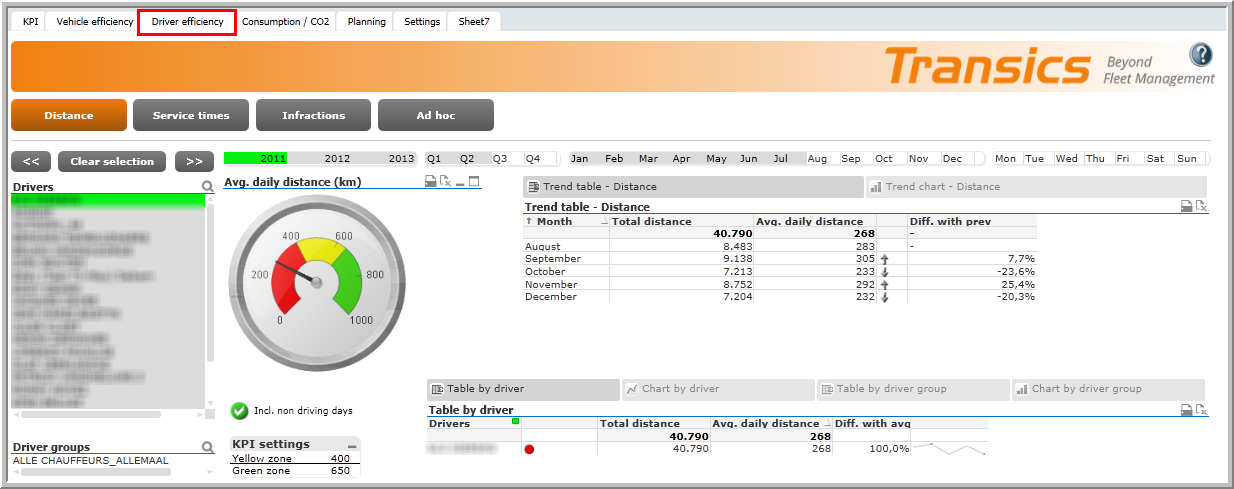Viewport: 1234px width, 489px height.
Task: Collapse the KPI settings panel
Action: (352, 445)
